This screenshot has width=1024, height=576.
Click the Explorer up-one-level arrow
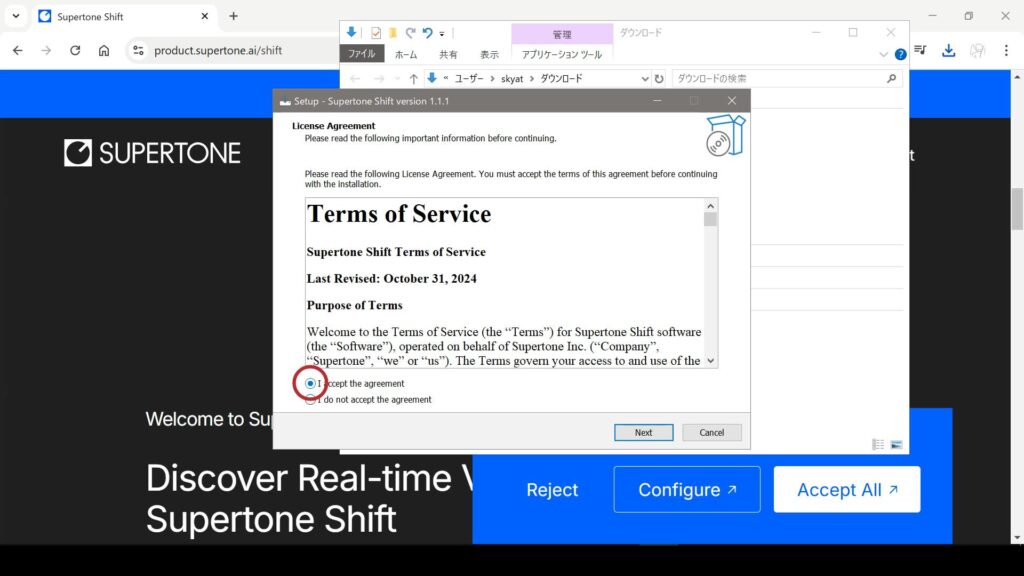(x=413, y=78)
